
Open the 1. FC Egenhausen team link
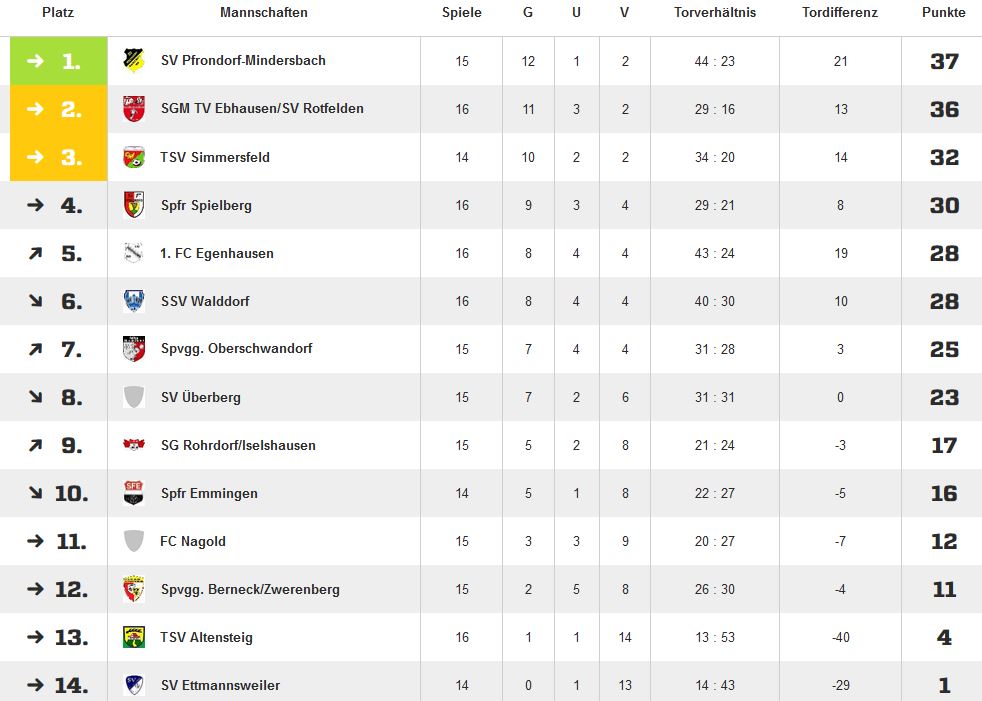pos(217,253)
